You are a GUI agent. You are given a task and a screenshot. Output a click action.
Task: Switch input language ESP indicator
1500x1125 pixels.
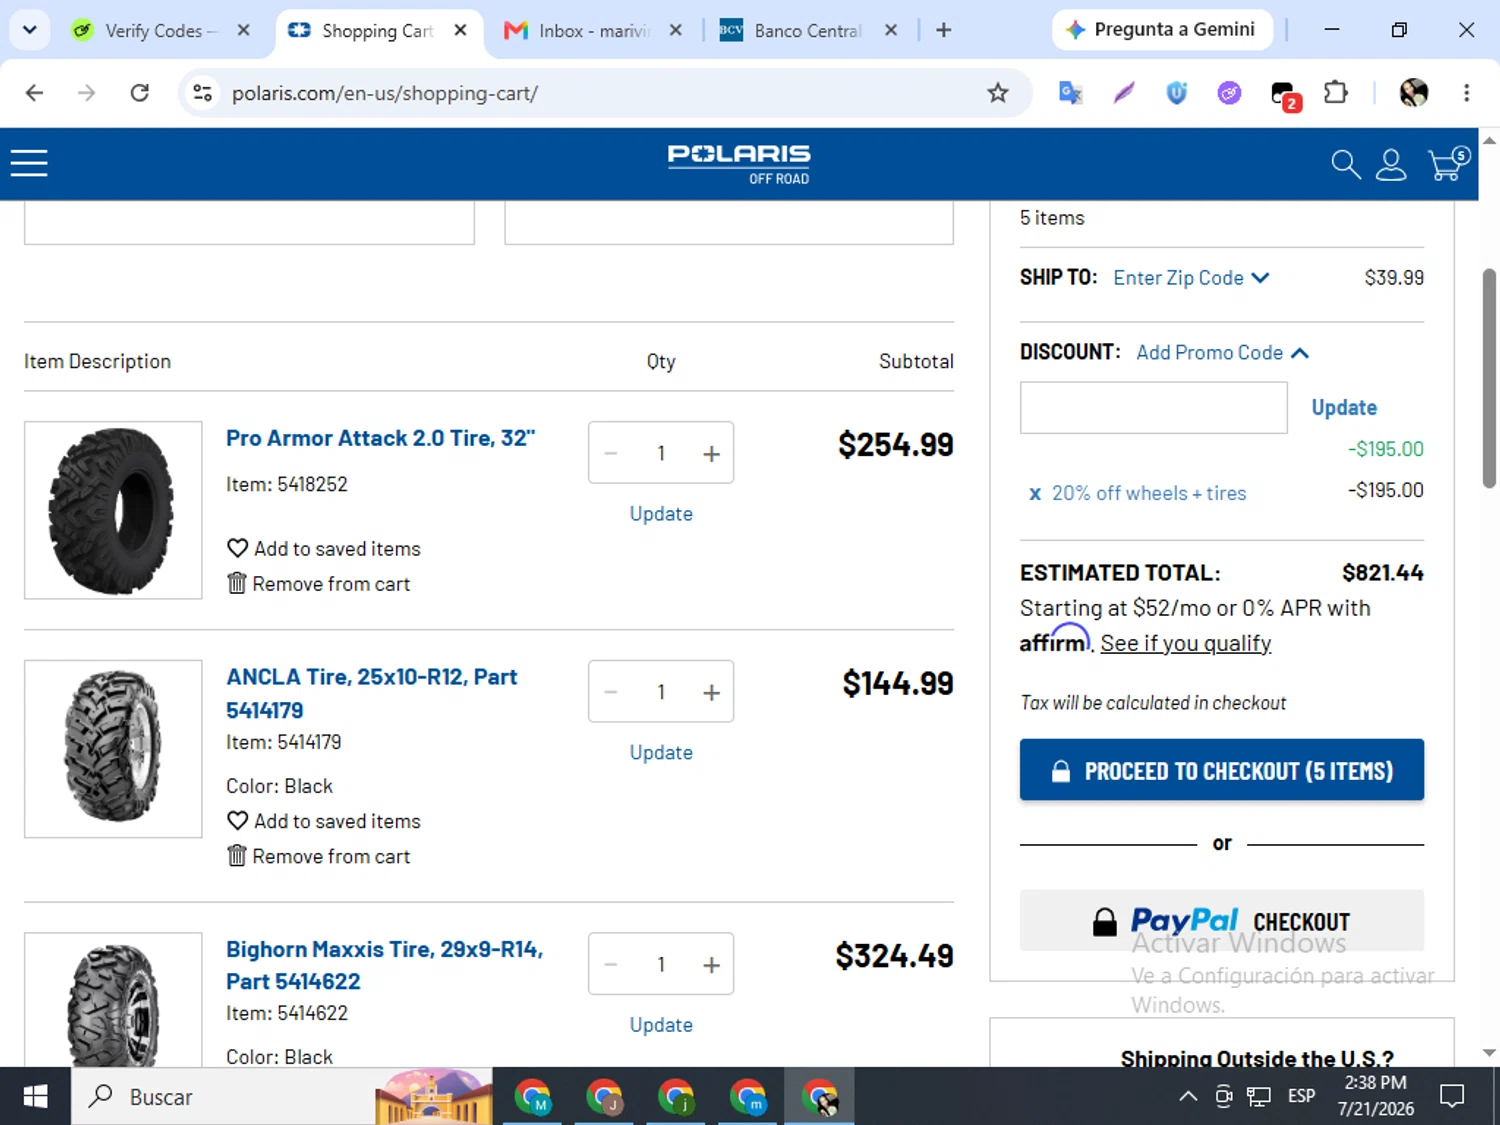click(x=1301, y=1096)
